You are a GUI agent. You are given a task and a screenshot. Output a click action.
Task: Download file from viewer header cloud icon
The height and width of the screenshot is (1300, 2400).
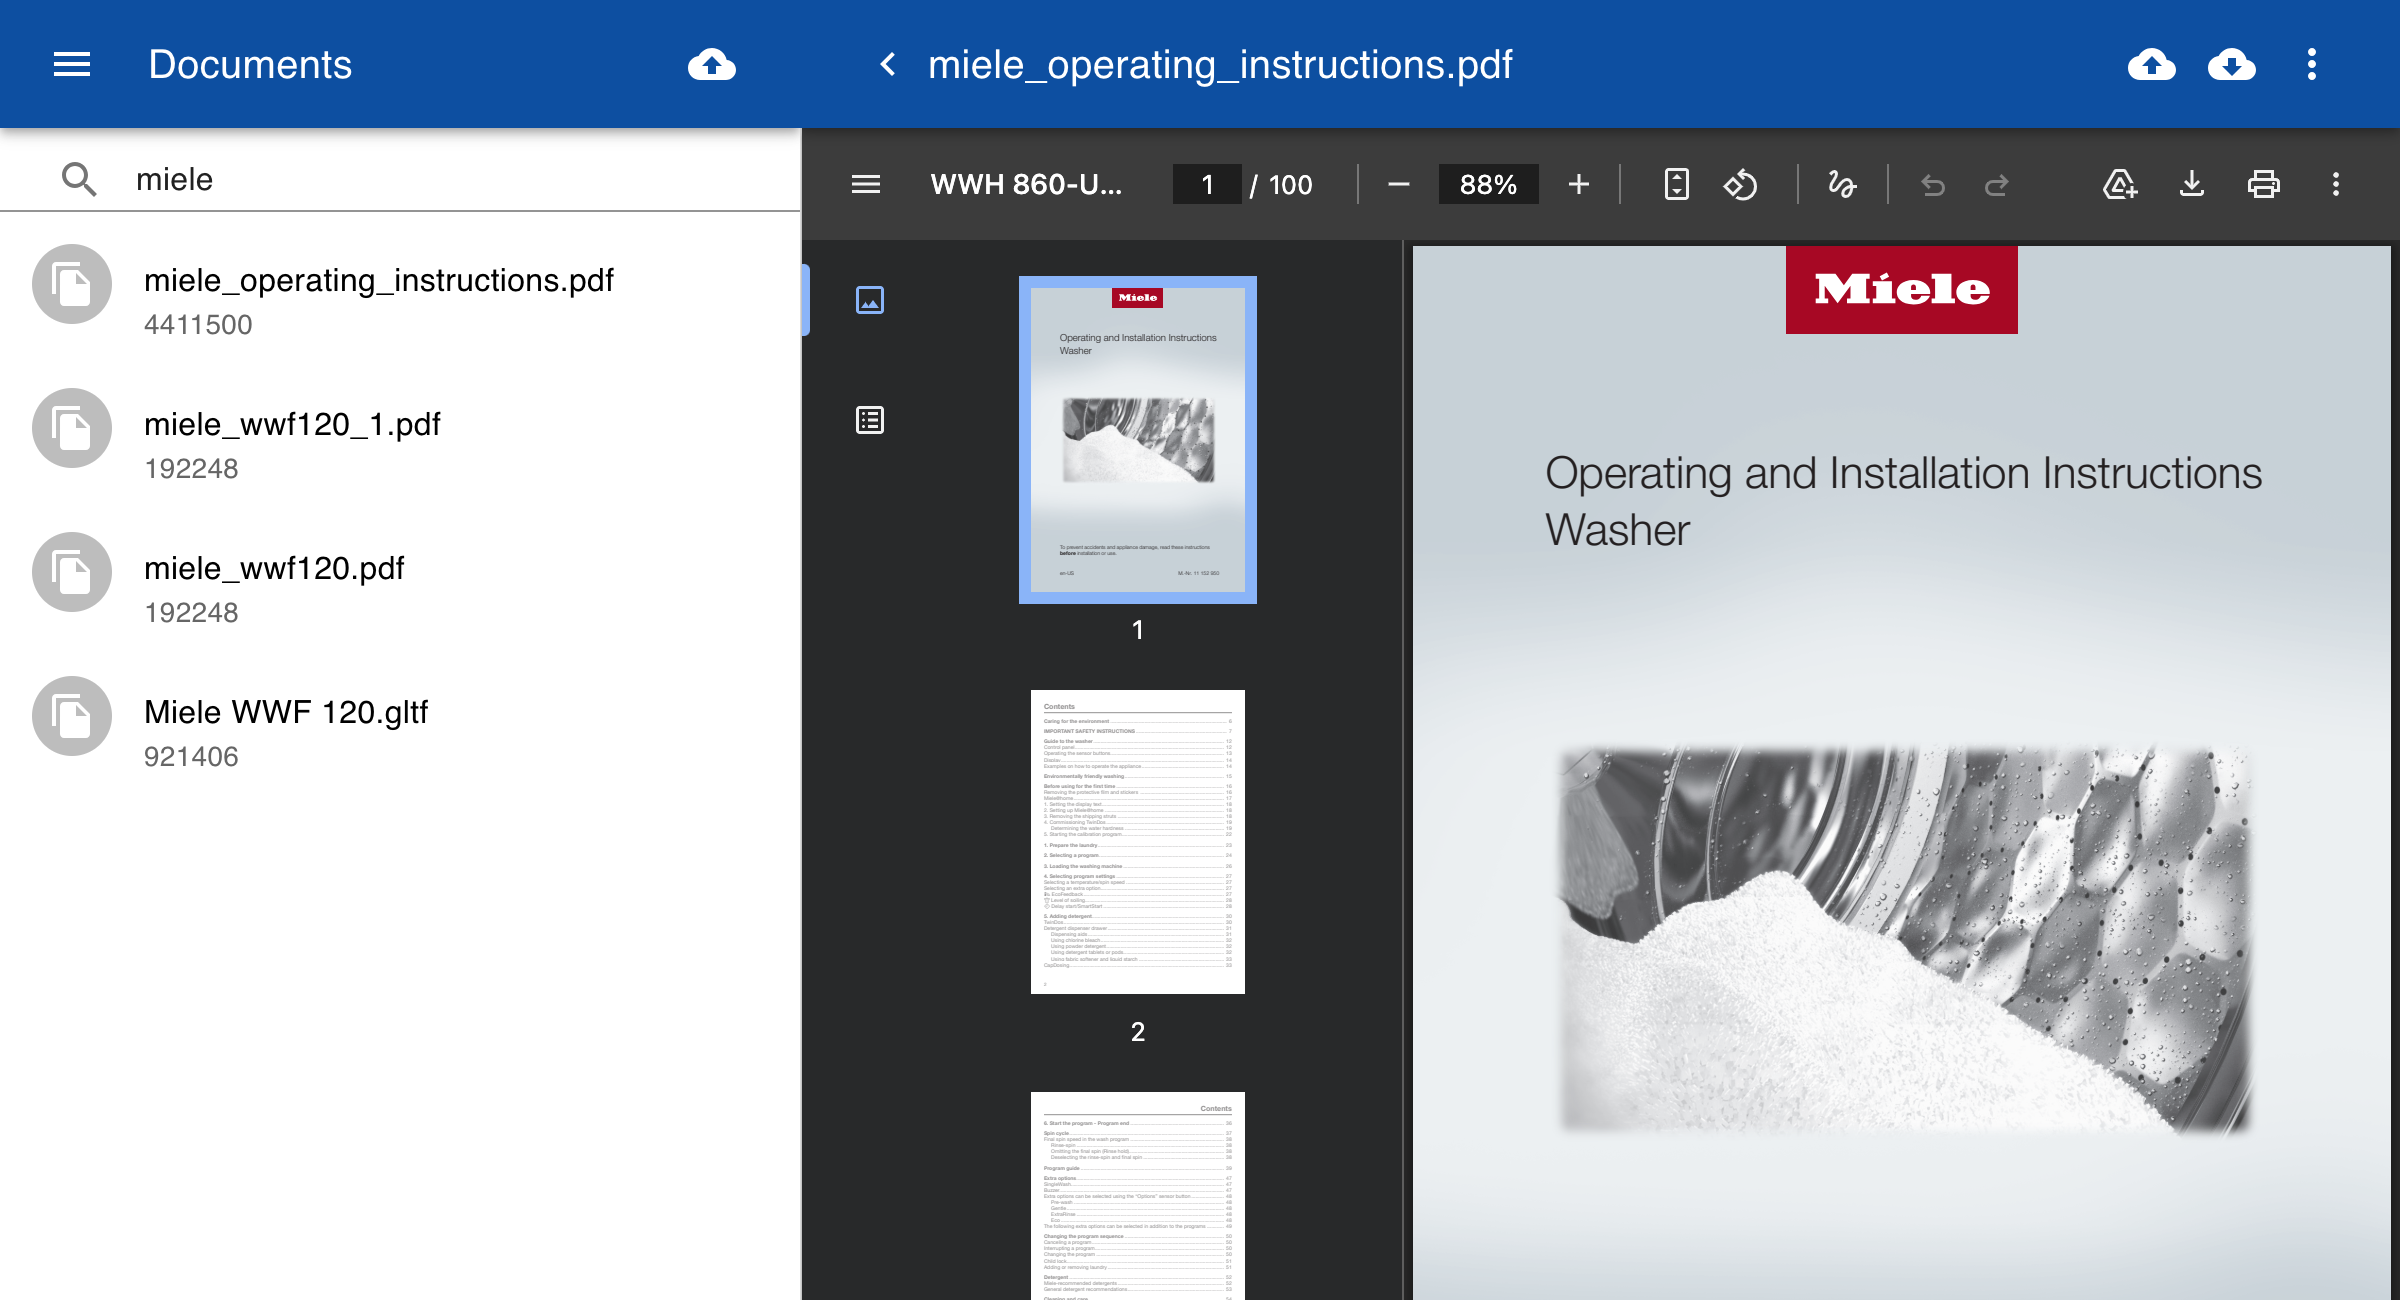tap(2232, 65)
